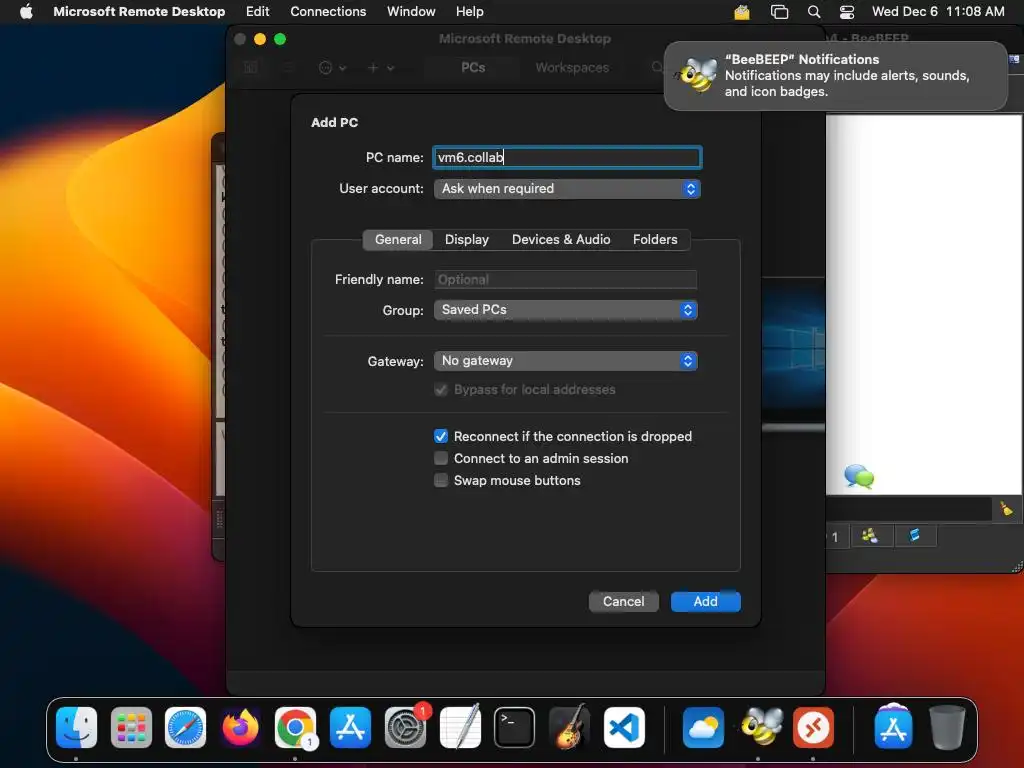The image size is (1024, 768).
Task: Launch Terminal from the dock
Action: pos(514,727)
